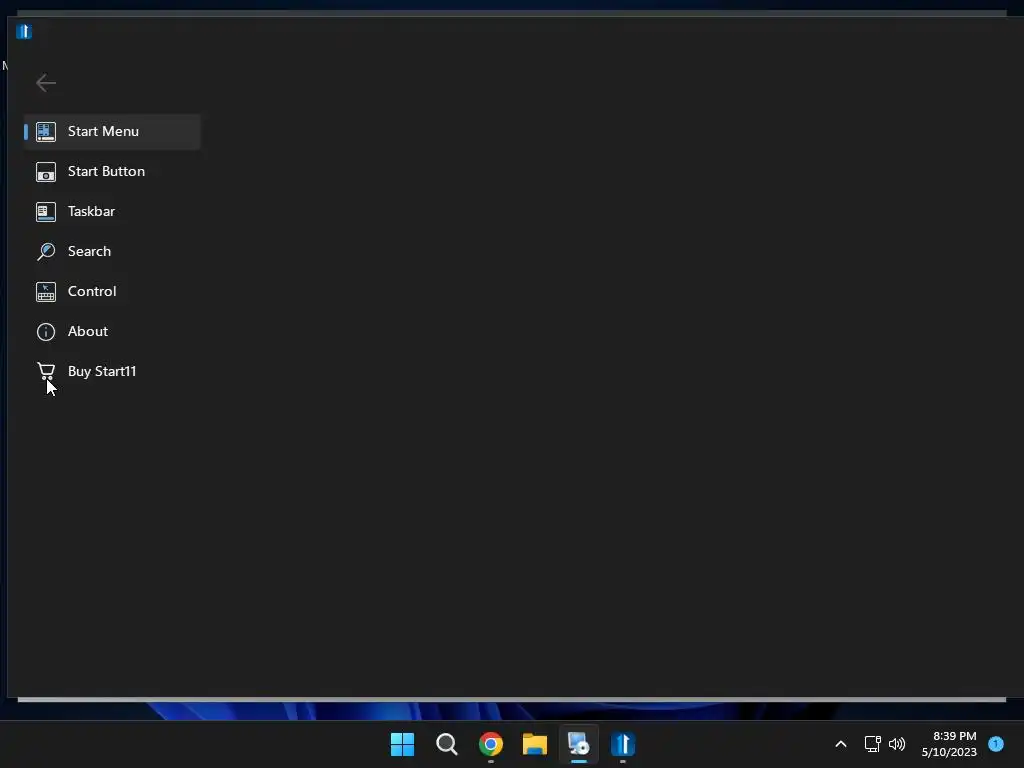Open network status tray icon

click(x=872, y=744)
